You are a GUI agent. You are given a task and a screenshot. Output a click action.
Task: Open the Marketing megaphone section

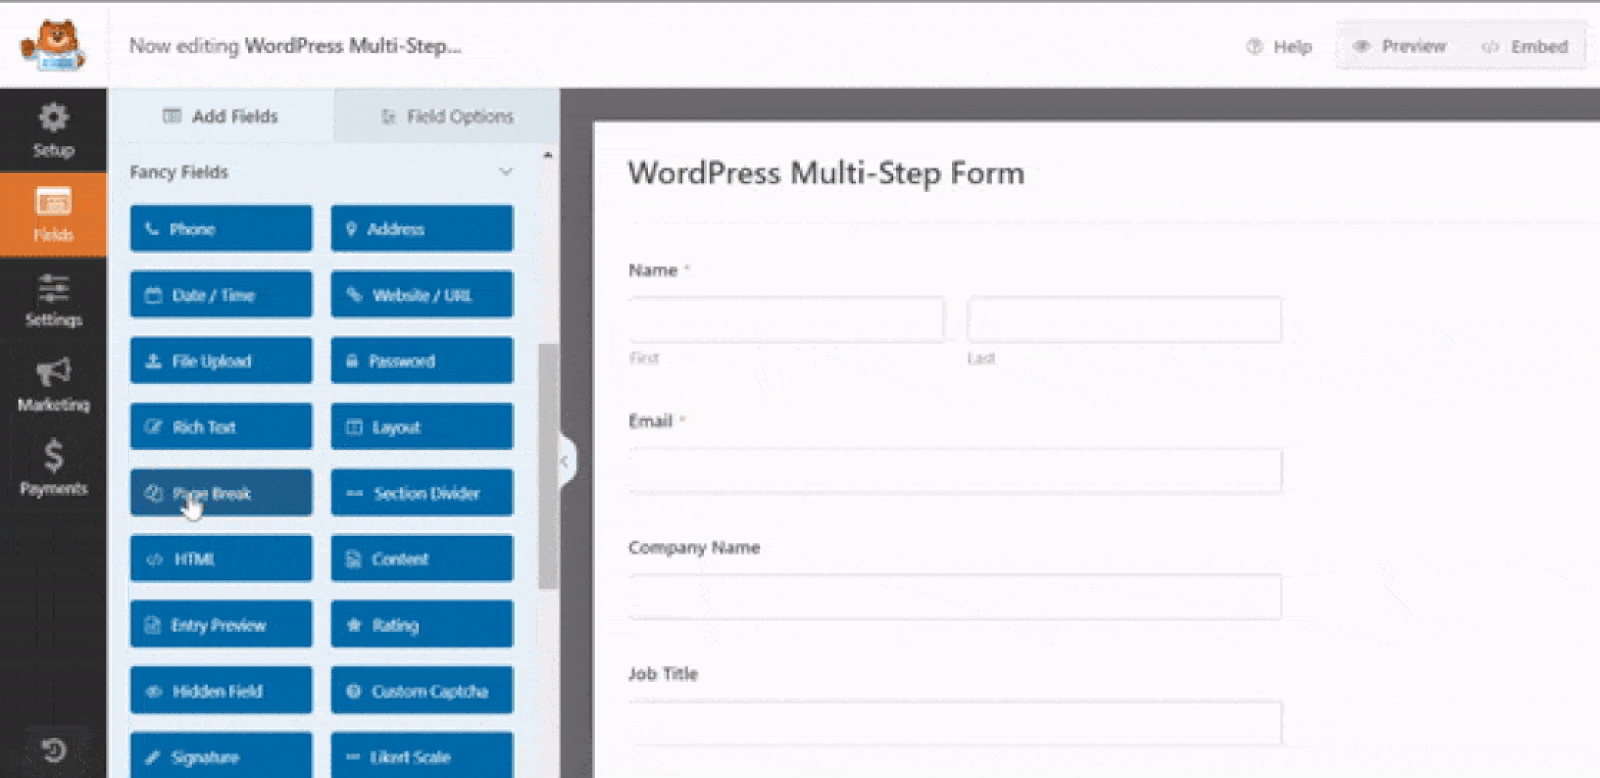click(x=53, y=385)
